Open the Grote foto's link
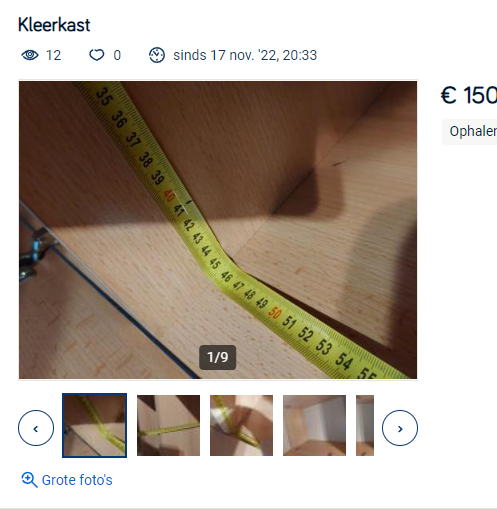Screen dimensions: 497x509 click(77, 480)
